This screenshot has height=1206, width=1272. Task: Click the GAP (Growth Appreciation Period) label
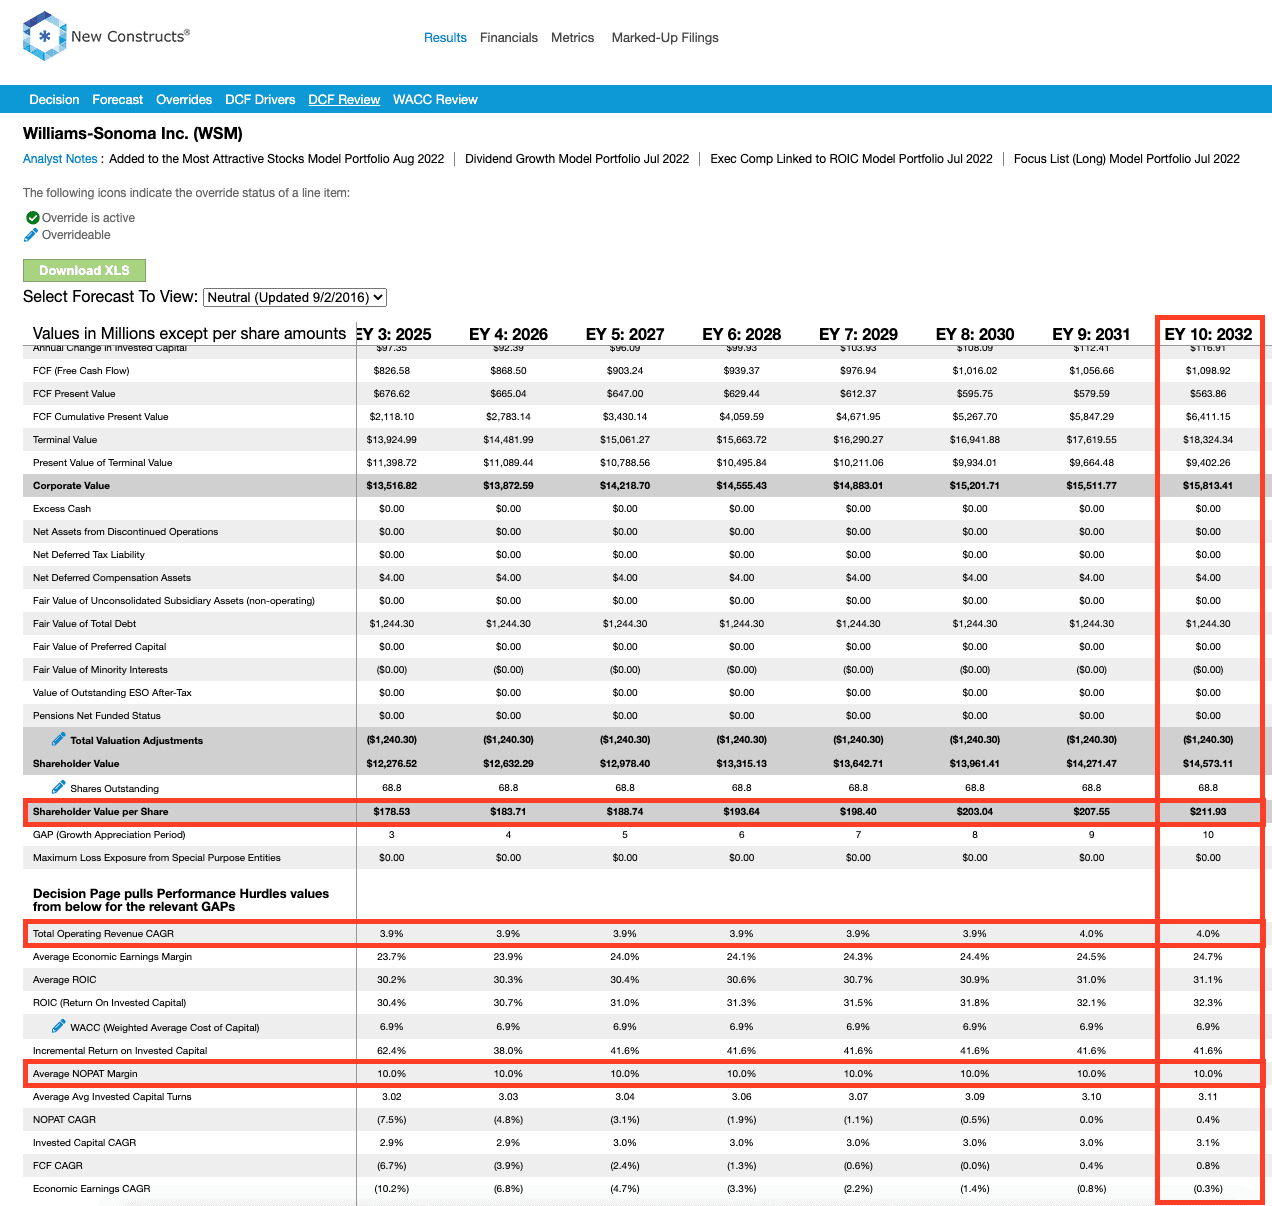(109, 835)
